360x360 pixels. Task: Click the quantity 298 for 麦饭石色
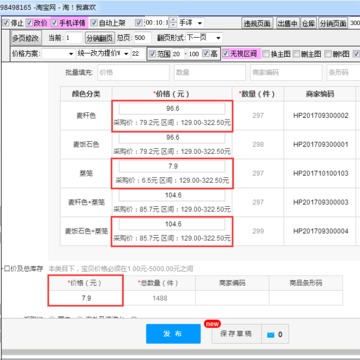pos(258,144)
